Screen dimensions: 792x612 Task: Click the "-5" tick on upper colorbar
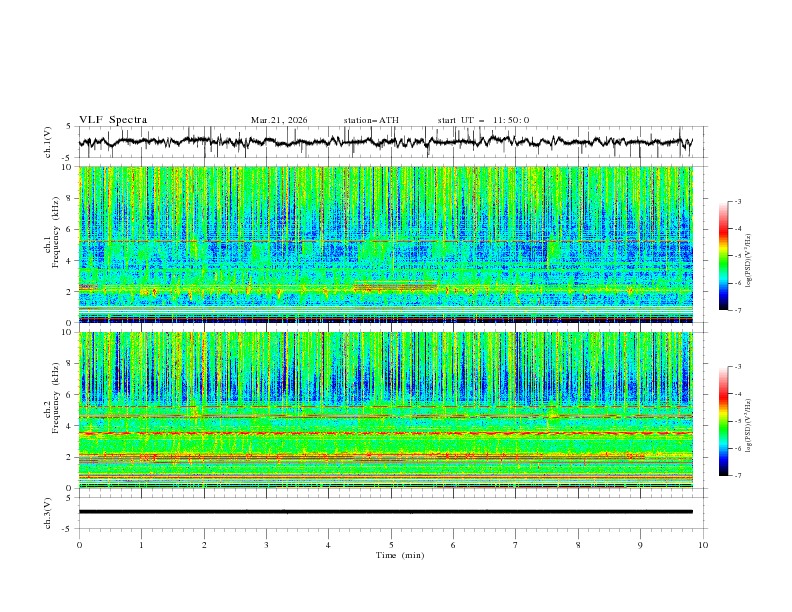(x=737, y=256)
